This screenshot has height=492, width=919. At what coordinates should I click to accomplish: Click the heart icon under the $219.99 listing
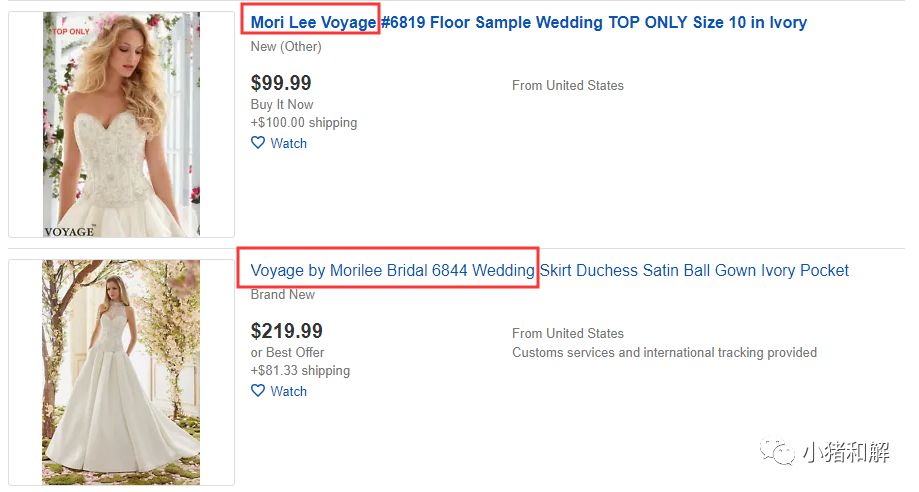click(258, 391)
